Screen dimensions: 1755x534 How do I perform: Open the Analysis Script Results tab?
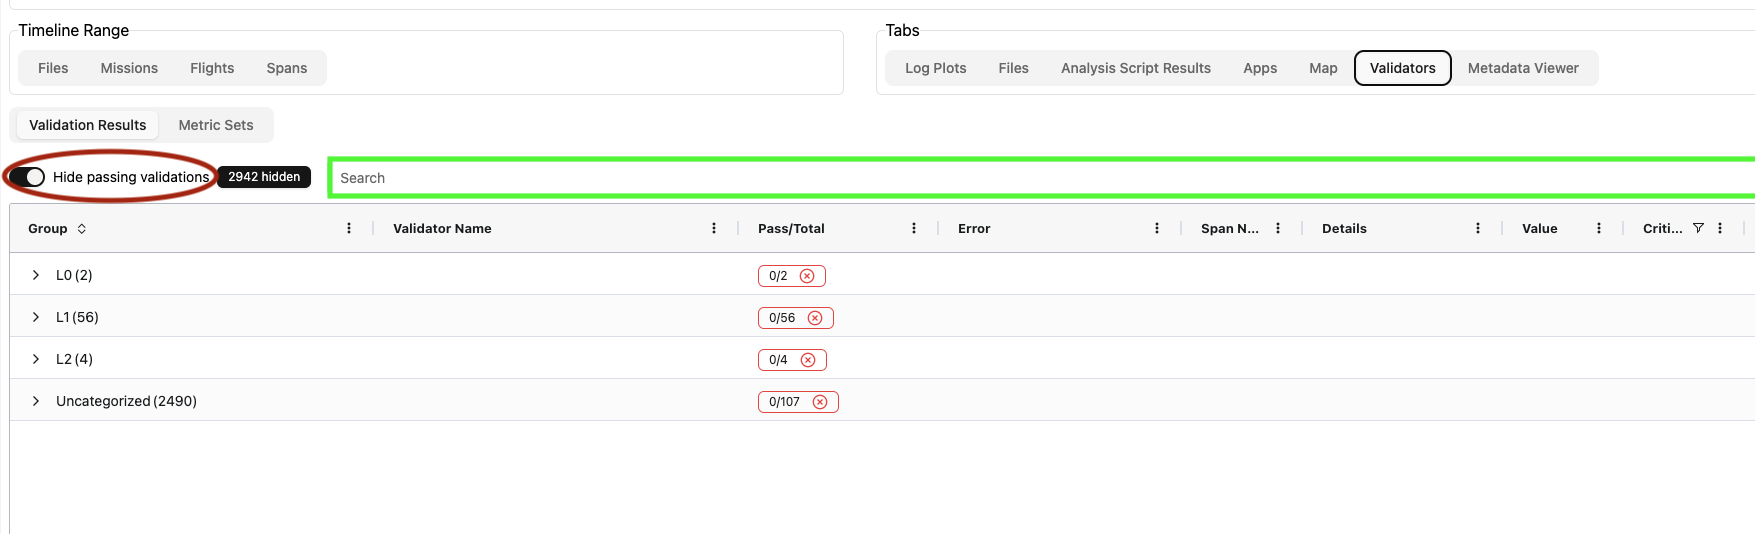tap(1136, 68)
